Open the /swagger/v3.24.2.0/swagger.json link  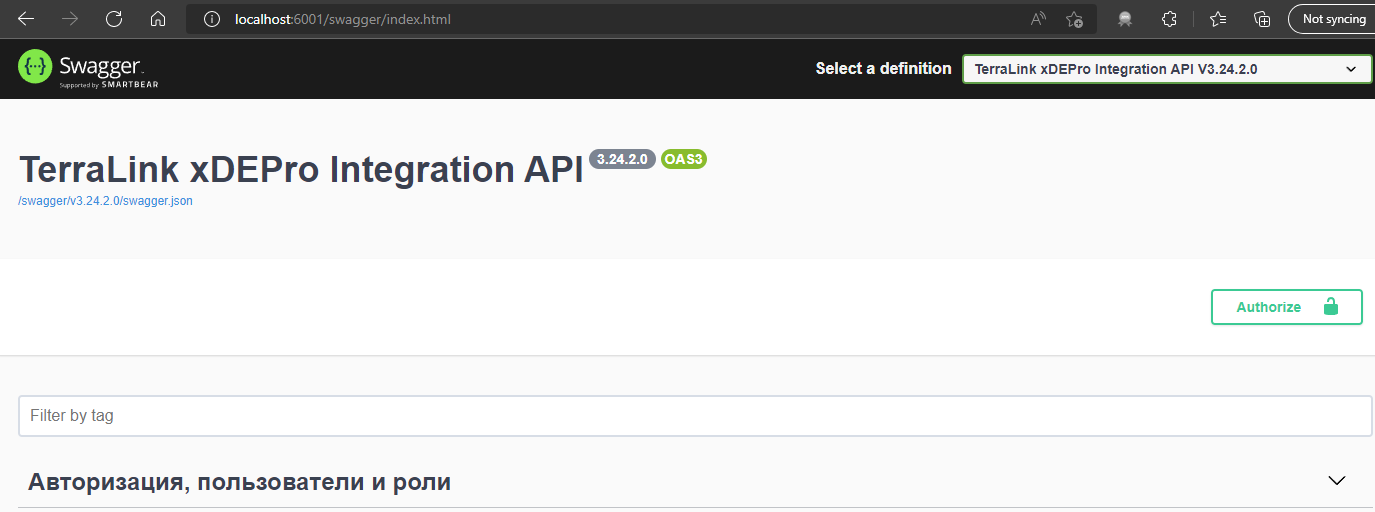pyautogui.click(x=106, y=200)
